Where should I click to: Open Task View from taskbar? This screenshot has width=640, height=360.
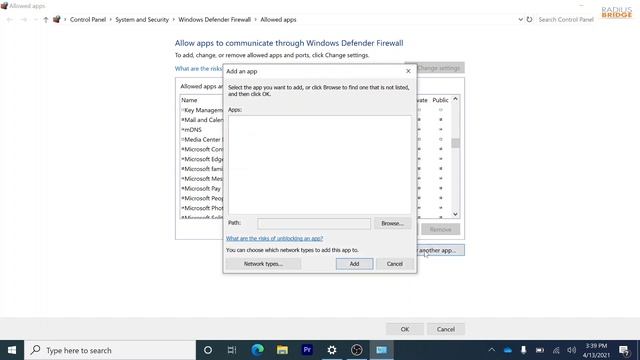click(232, 350)
